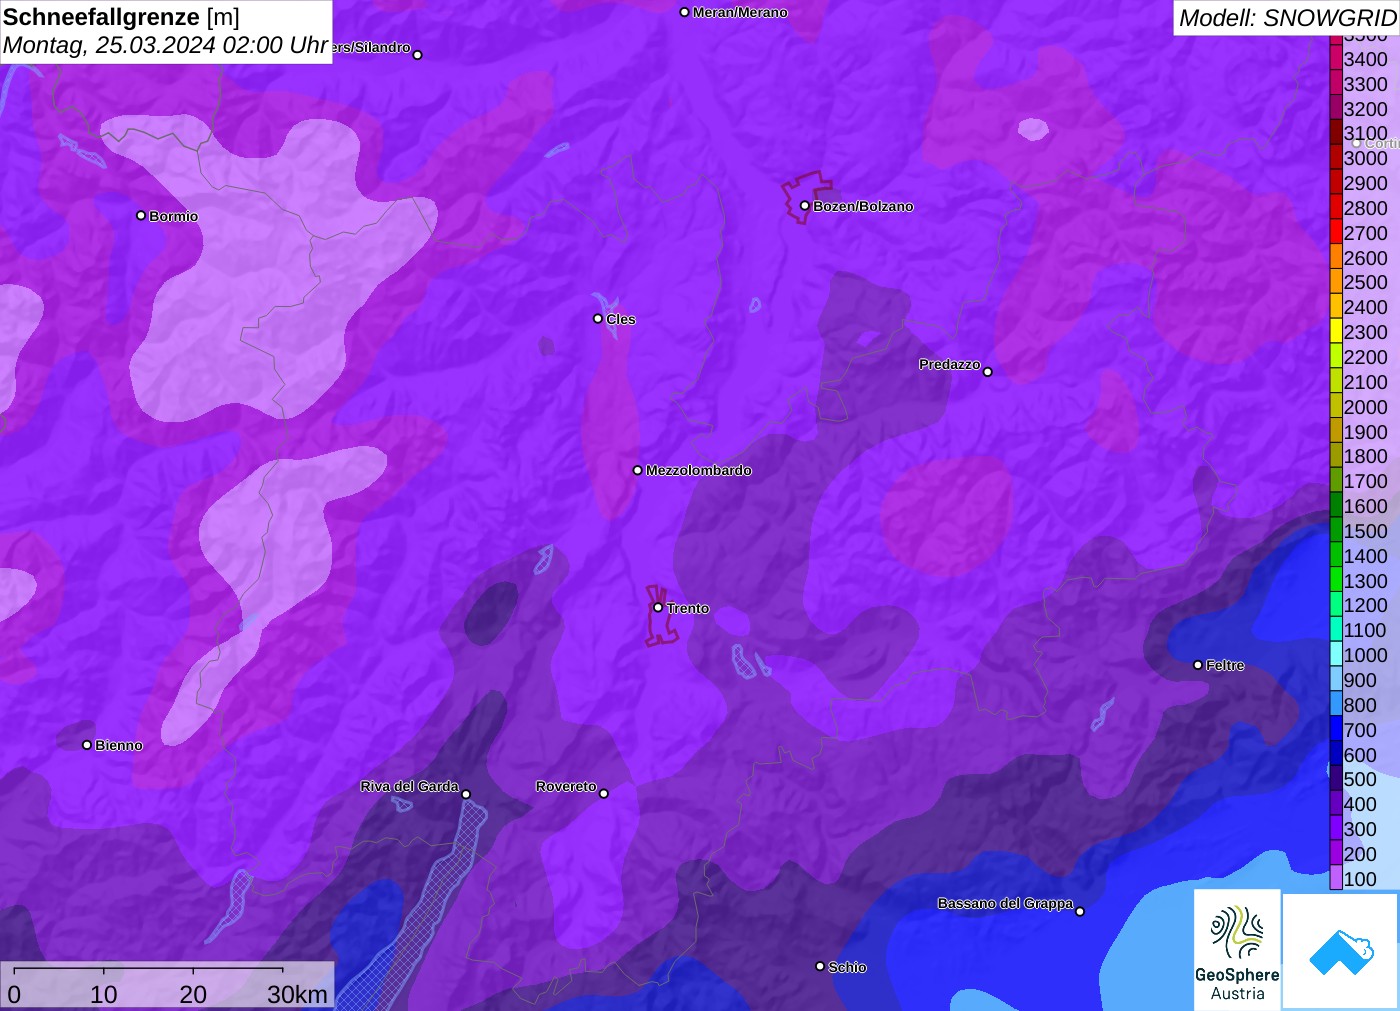Click the '30km' scale bar label
This screenshot has width=1400, height=1011.
point(297,994)
